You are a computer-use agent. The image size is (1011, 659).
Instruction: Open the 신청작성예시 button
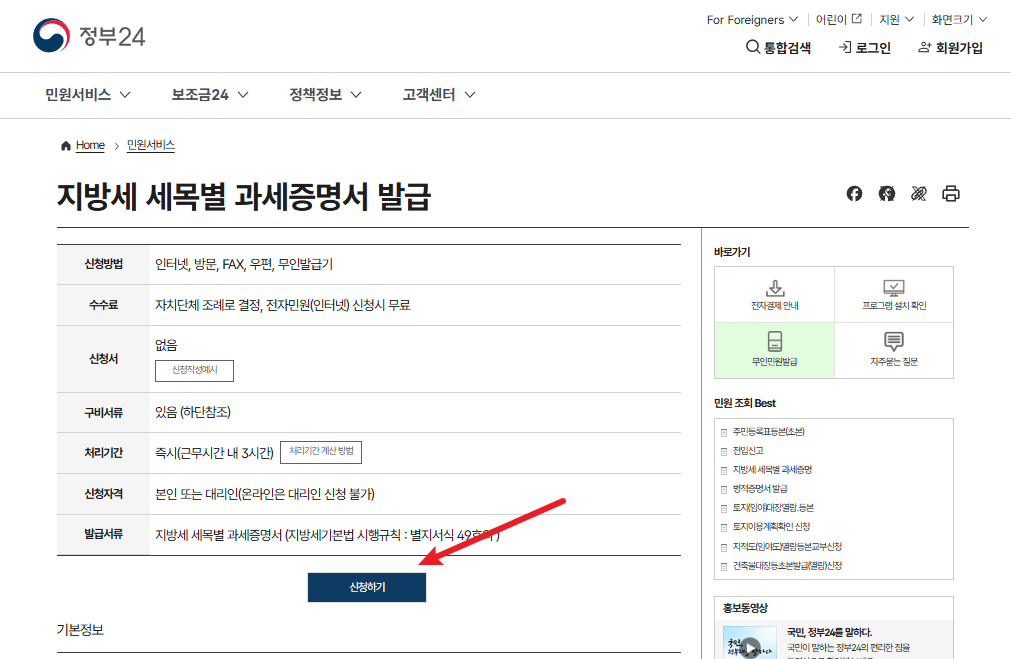coord(195,370)
